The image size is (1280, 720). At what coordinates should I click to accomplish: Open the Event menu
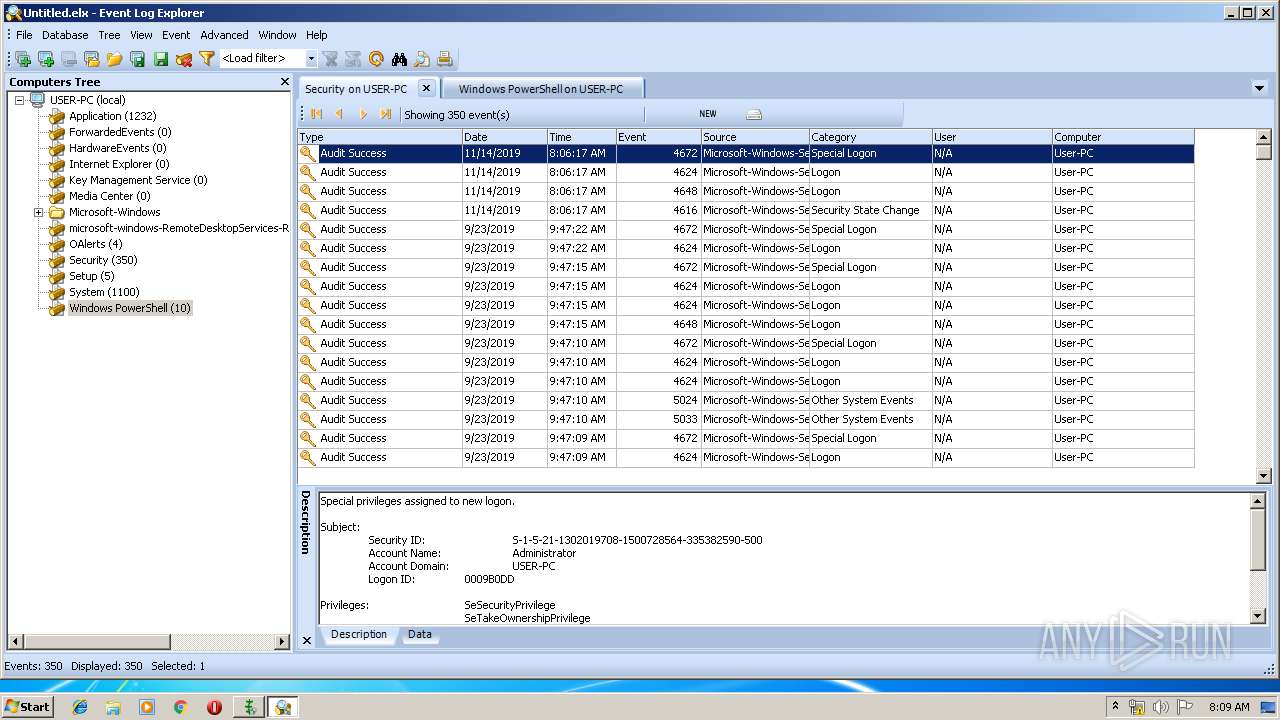tap(176, 35)
